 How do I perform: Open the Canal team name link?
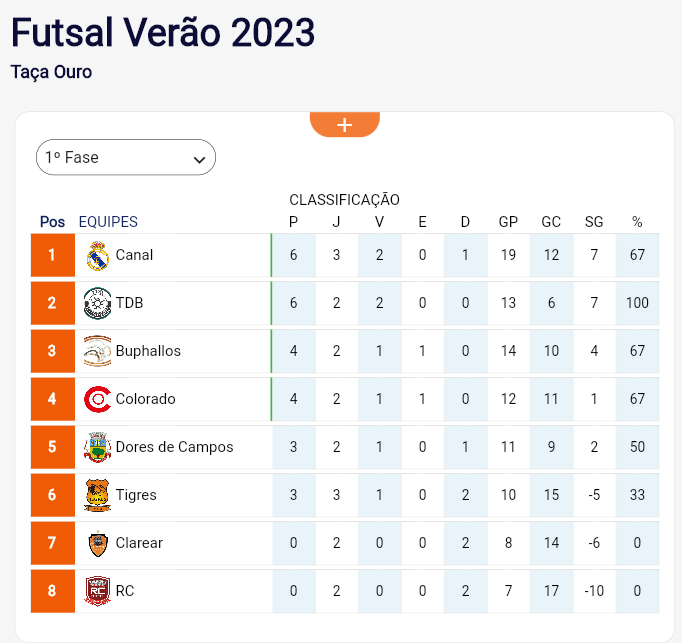pos(134,255)
